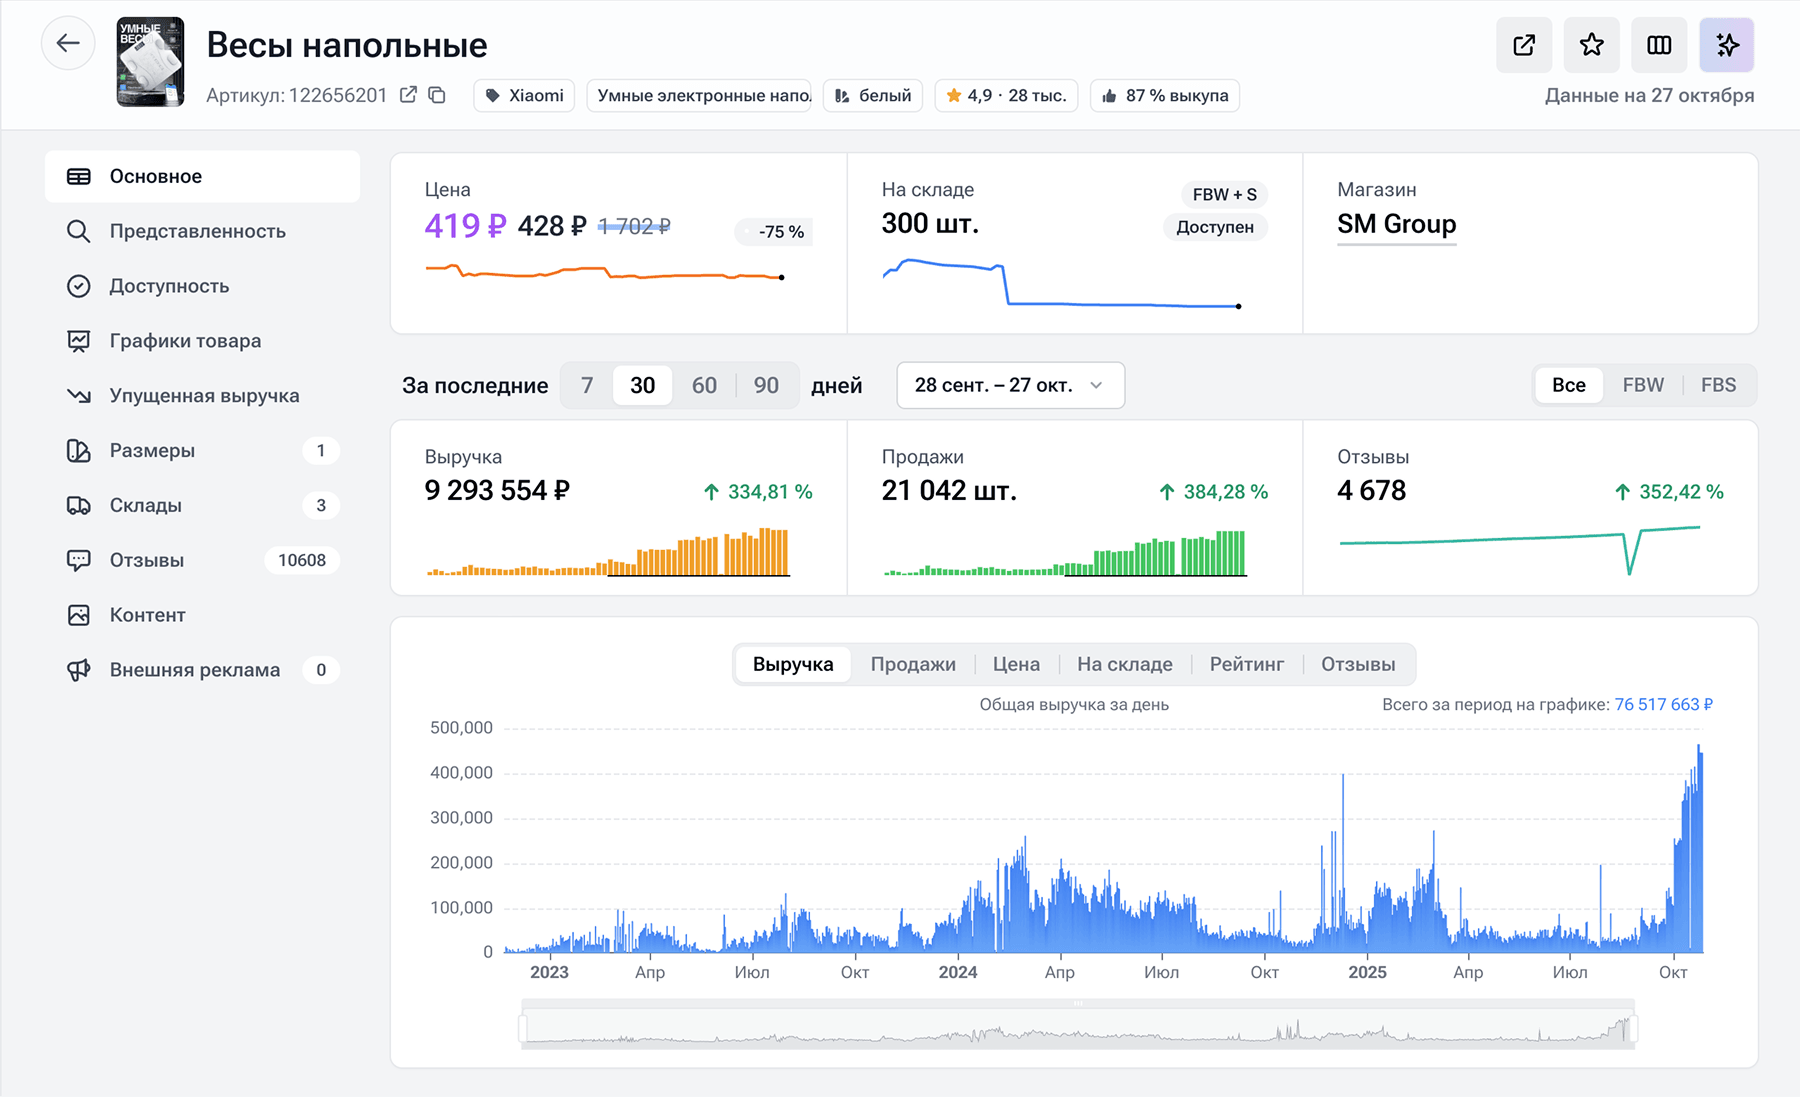1800x1097 pixels.
Task: Open Внешняя реклама megaphone sidebar item
Action: click(x=195, y=670)
